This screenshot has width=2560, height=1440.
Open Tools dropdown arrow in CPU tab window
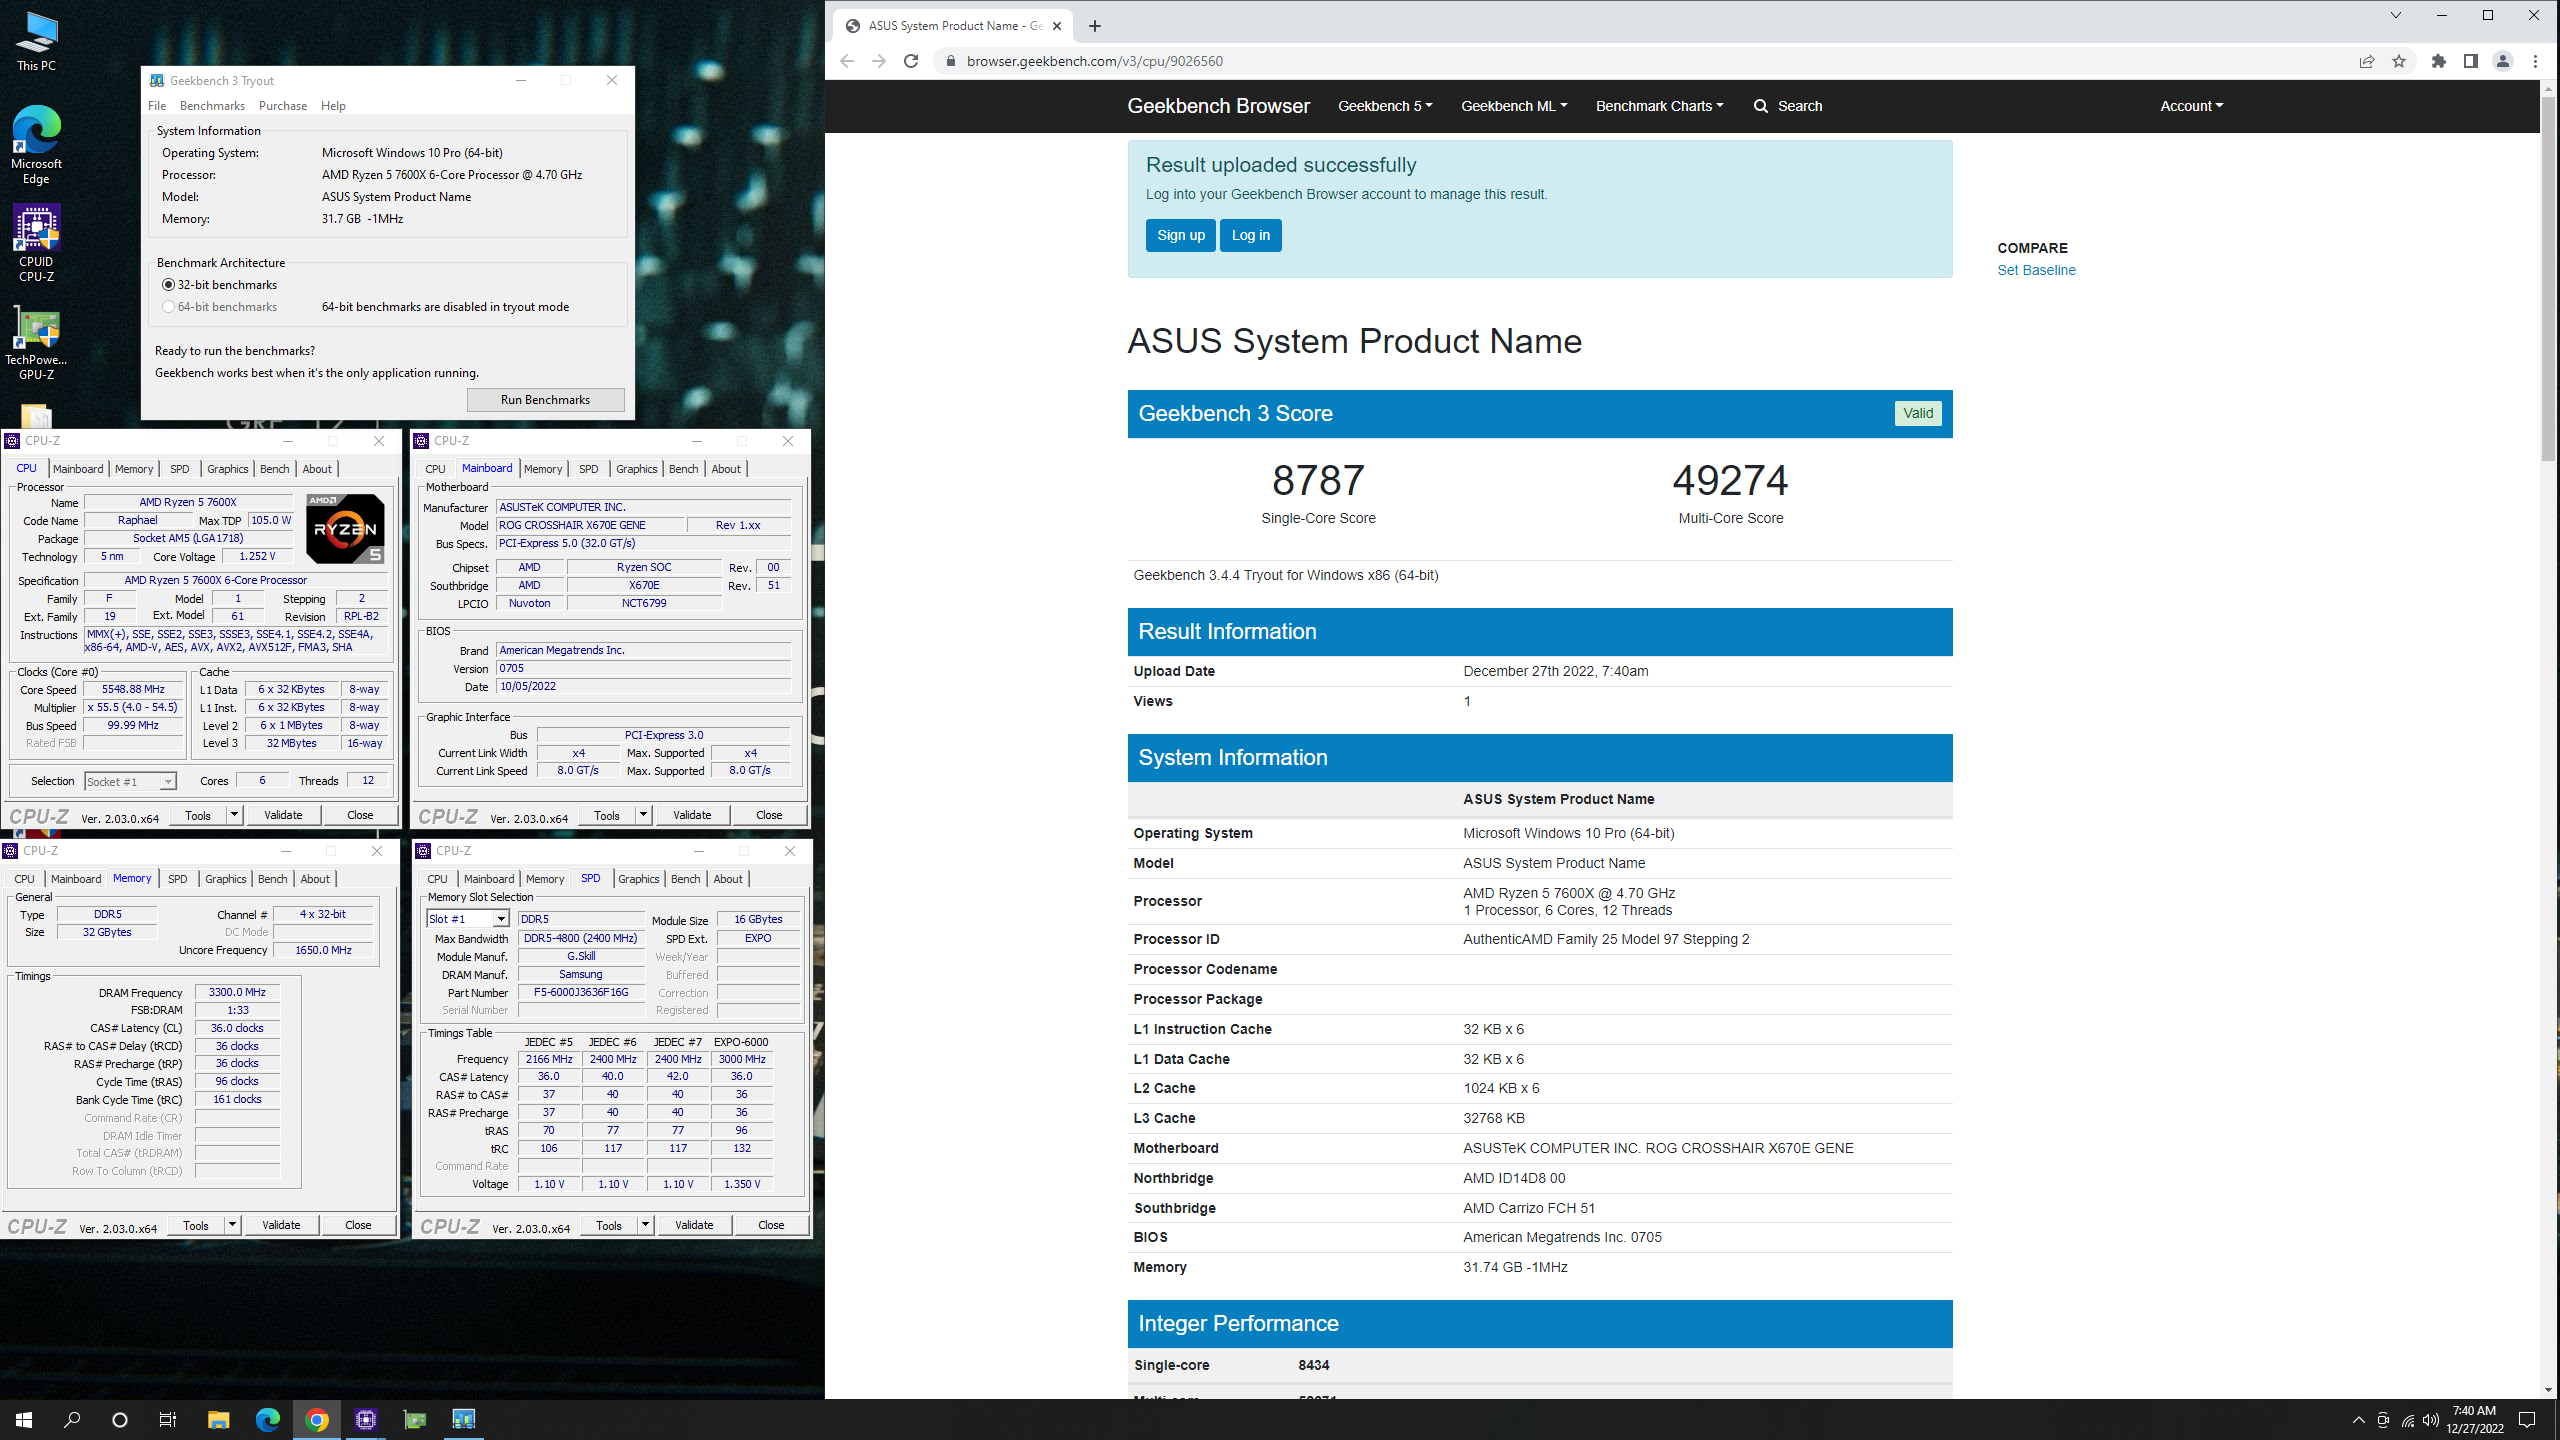[234, 815]
